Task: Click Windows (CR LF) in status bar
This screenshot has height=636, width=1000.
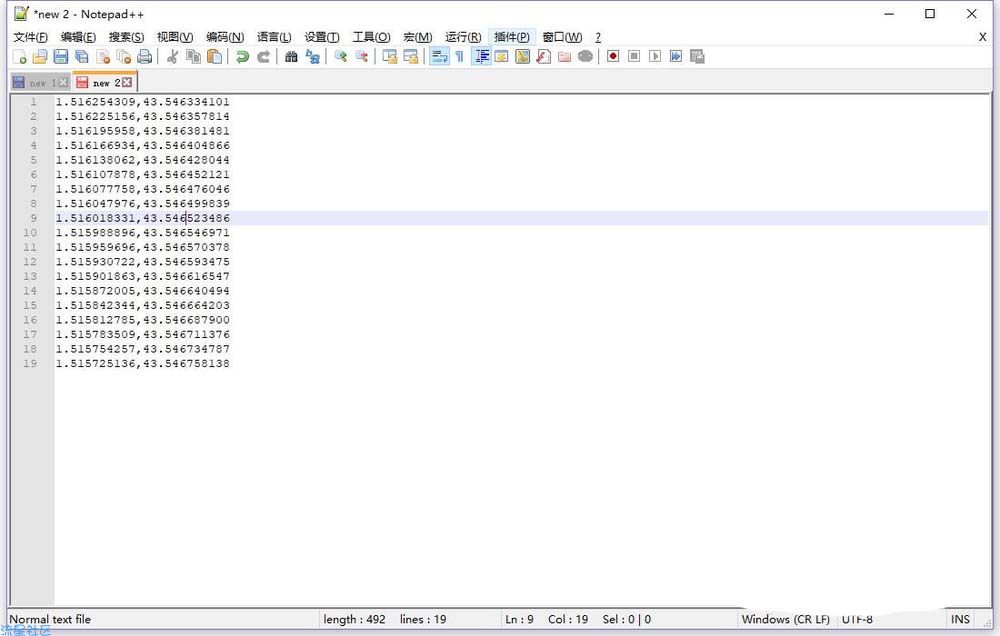Action: tap(785, 619)
